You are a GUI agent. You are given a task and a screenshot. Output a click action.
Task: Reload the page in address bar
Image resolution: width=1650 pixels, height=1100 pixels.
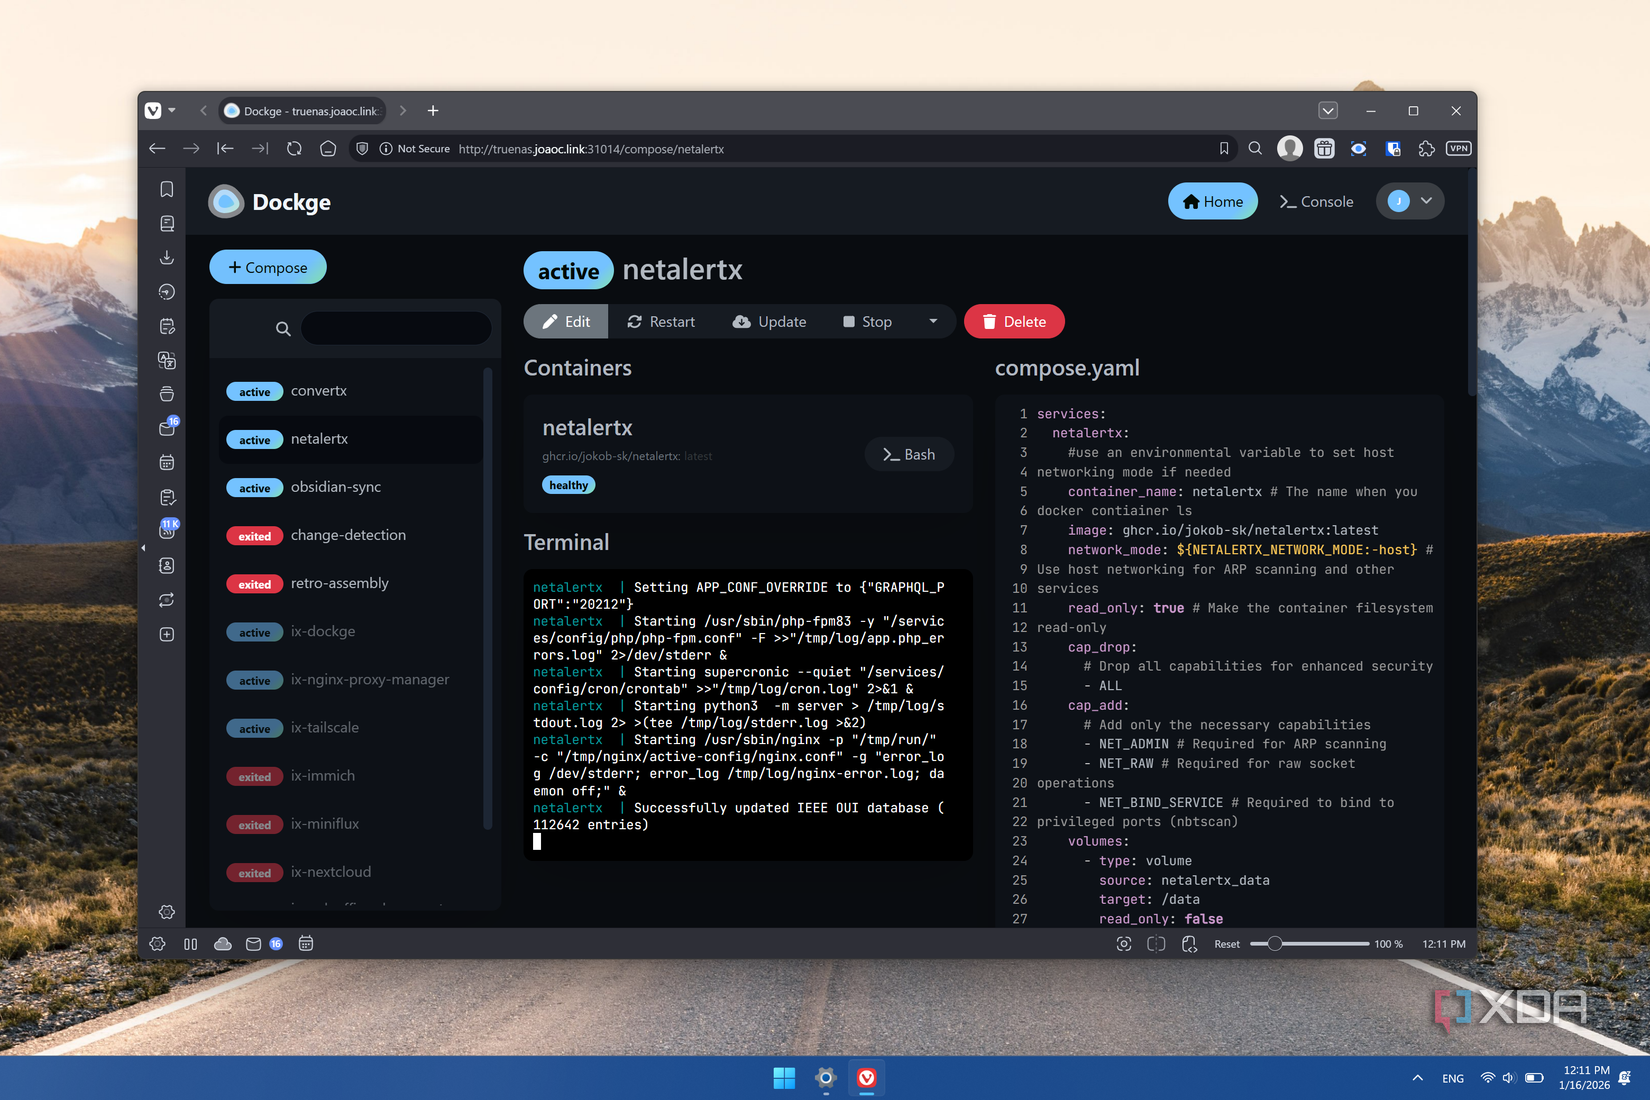tap(294, 148)
